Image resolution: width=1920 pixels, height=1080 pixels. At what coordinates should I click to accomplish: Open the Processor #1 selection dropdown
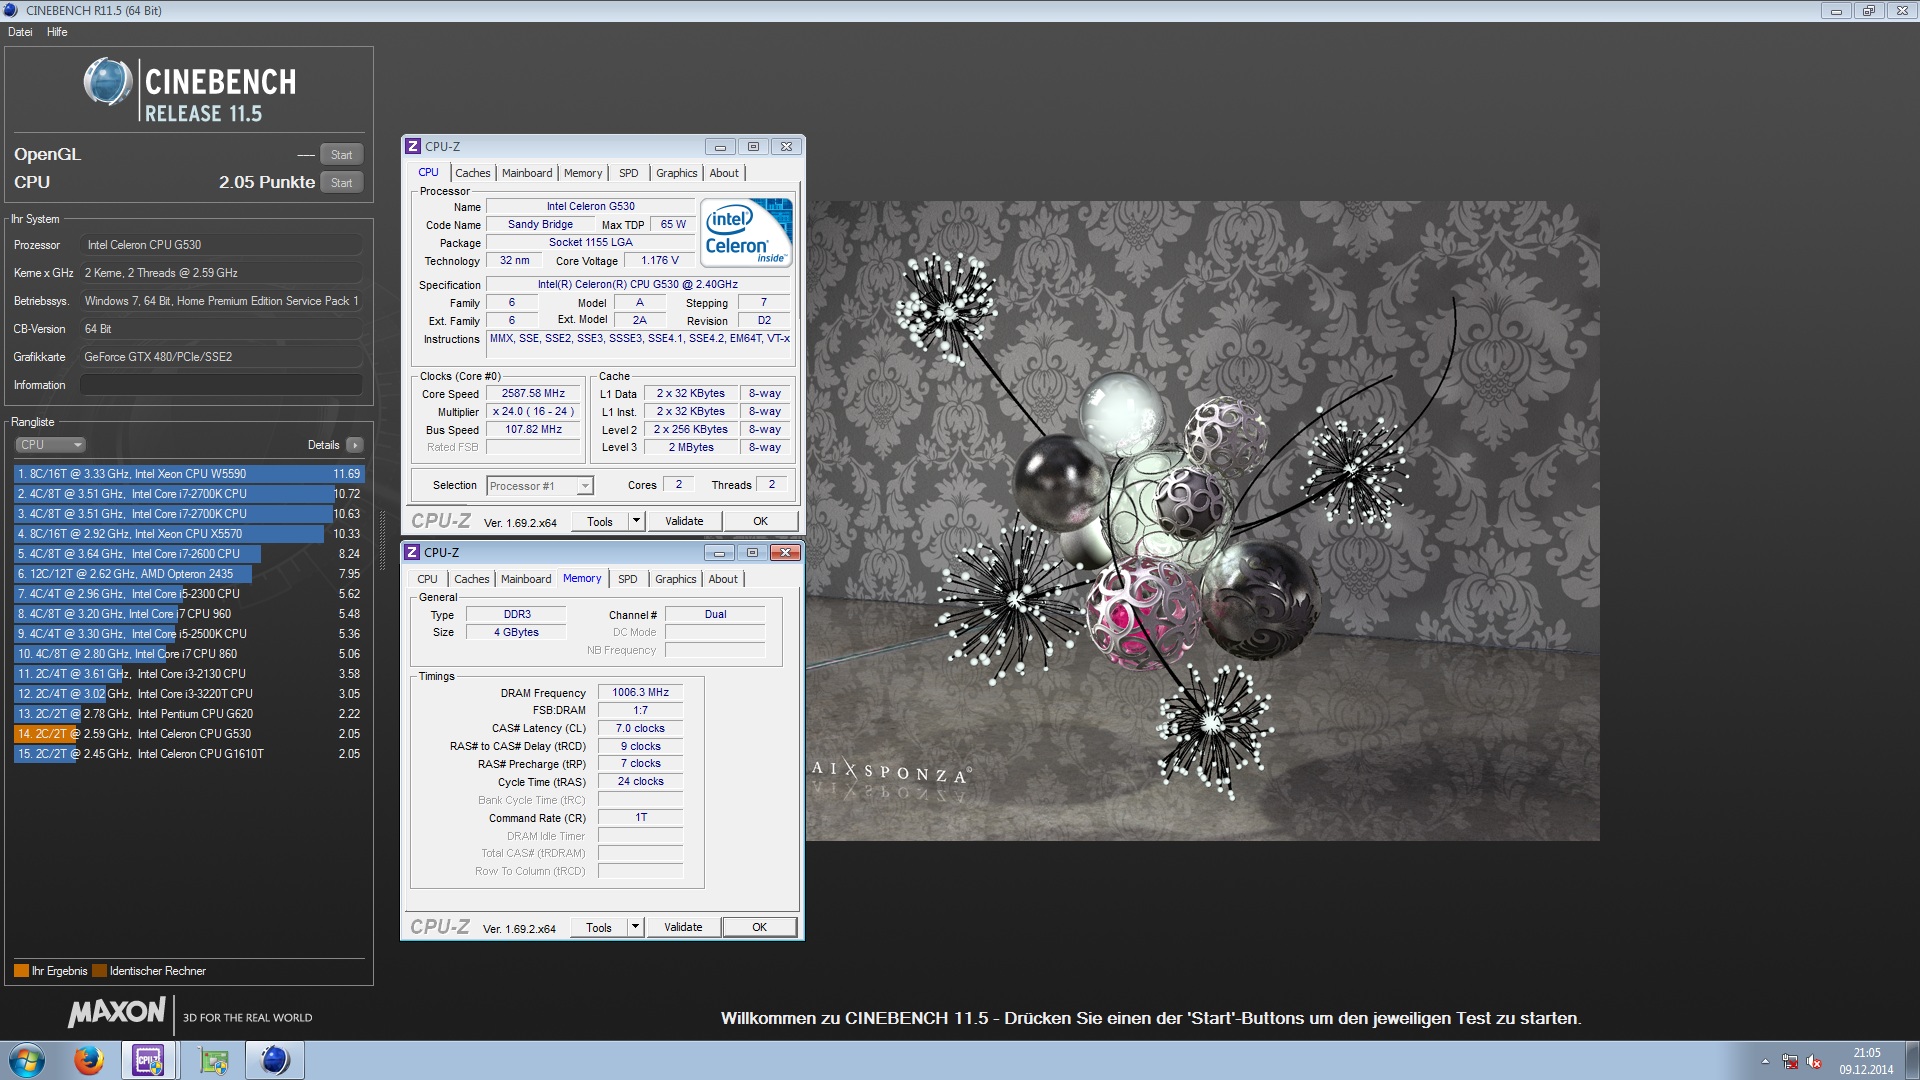pyautogui.click(x=540, y=486)
